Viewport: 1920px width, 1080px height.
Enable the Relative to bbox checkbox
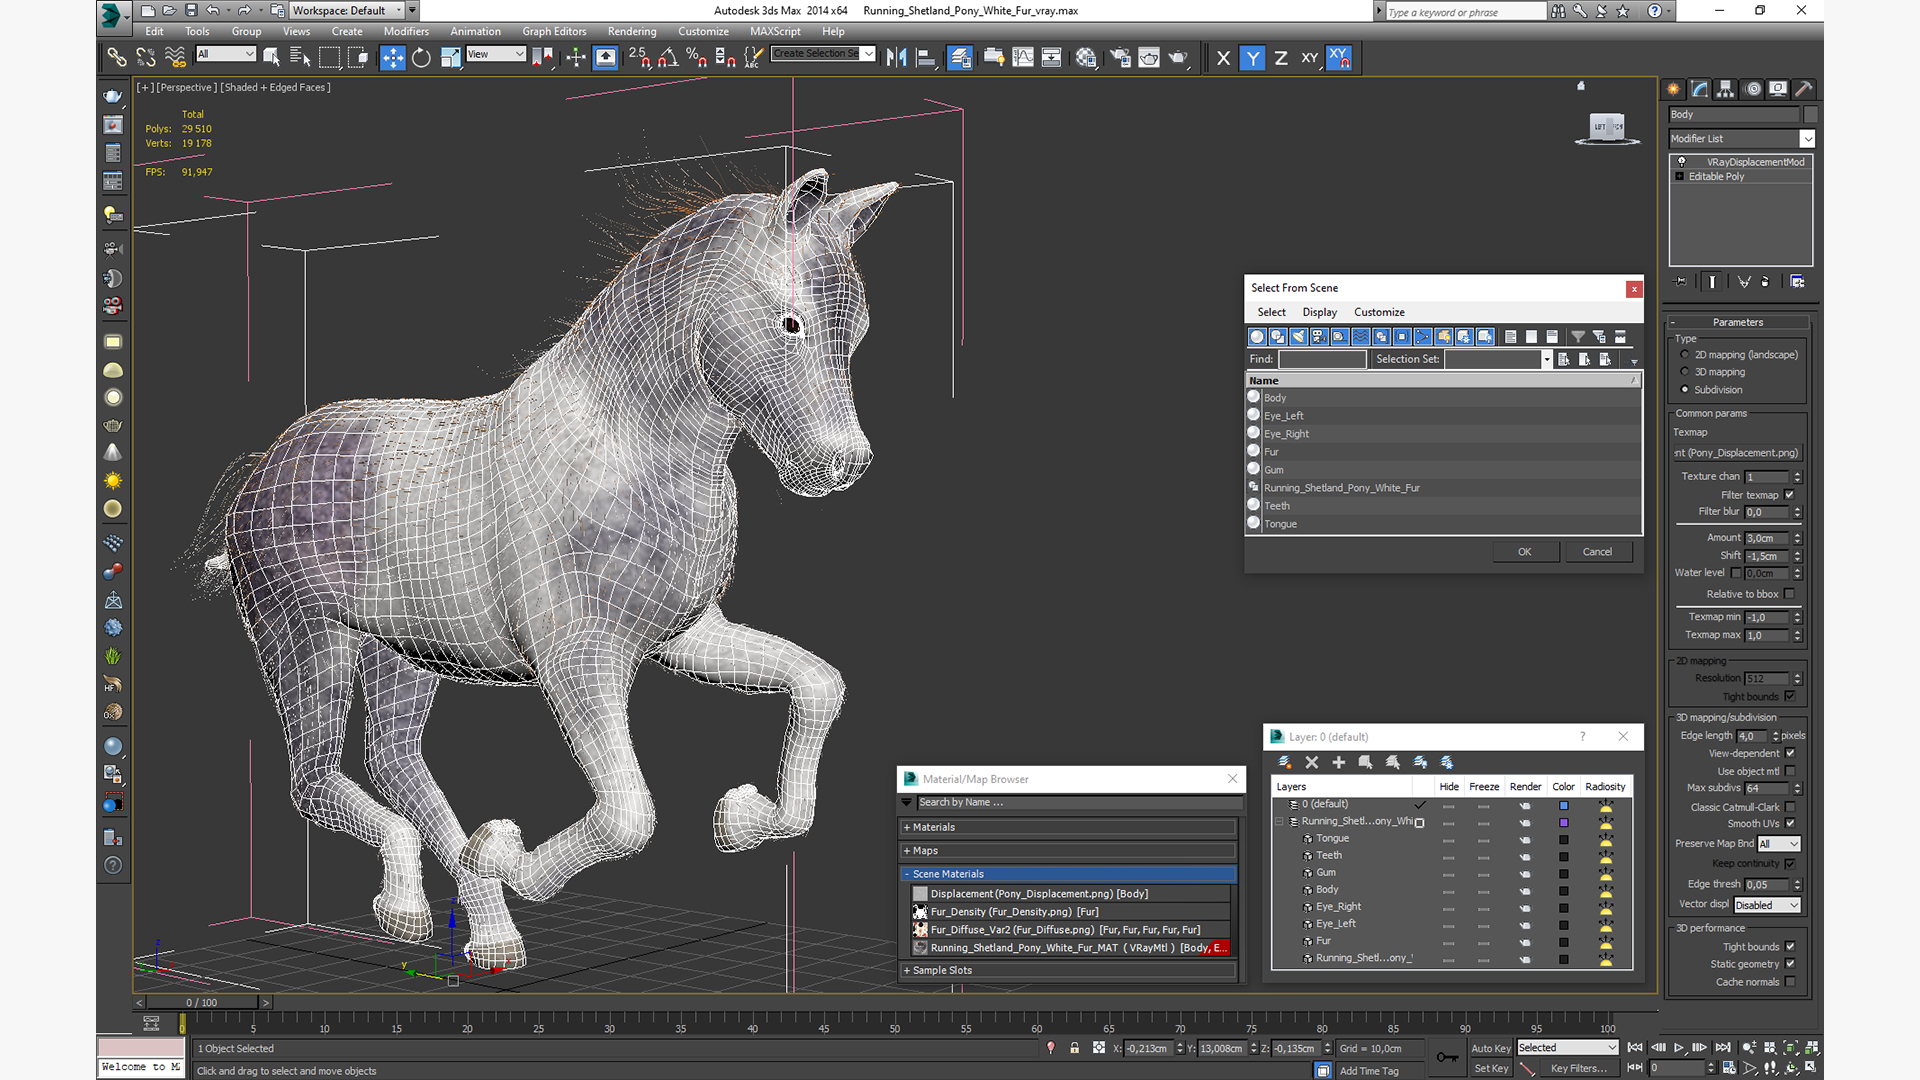coord(1790,594)
